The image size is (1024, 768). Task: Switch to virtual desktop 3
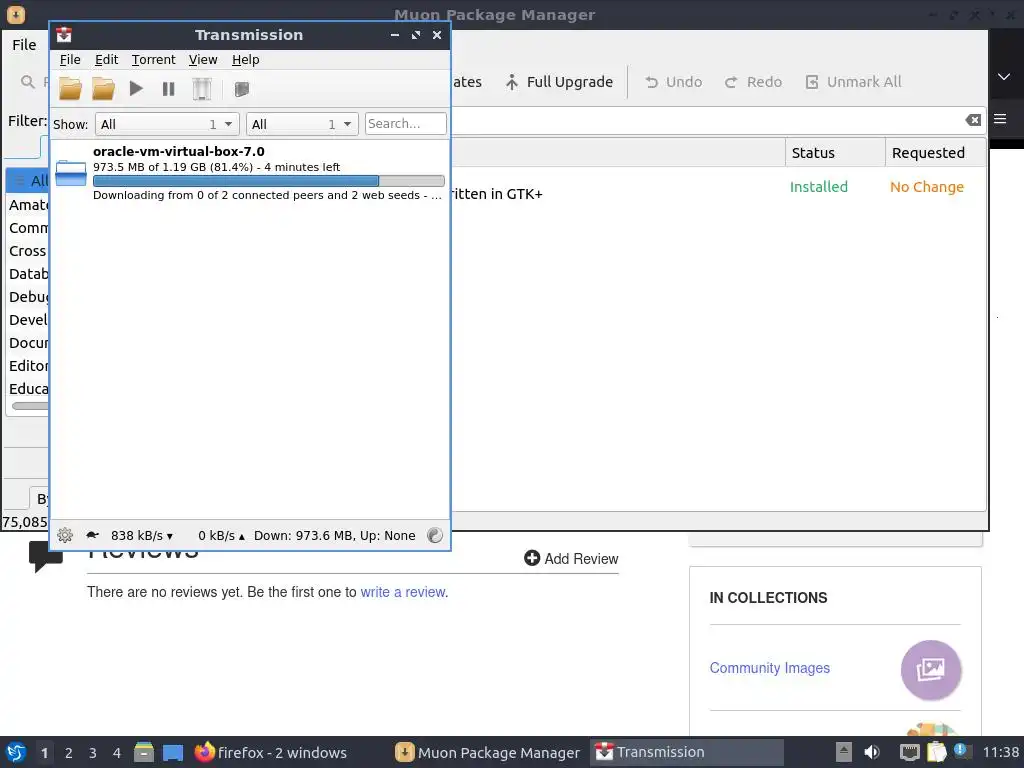click(x=93, y=753)
